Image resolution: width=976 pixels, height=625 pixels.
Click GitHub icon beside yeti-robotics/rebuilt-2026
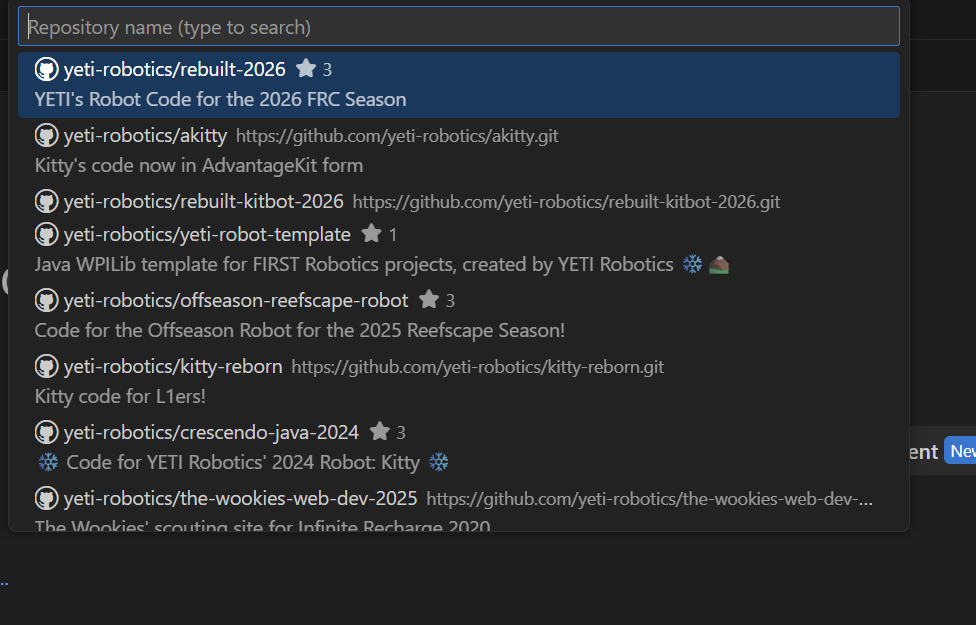(46, 69)
